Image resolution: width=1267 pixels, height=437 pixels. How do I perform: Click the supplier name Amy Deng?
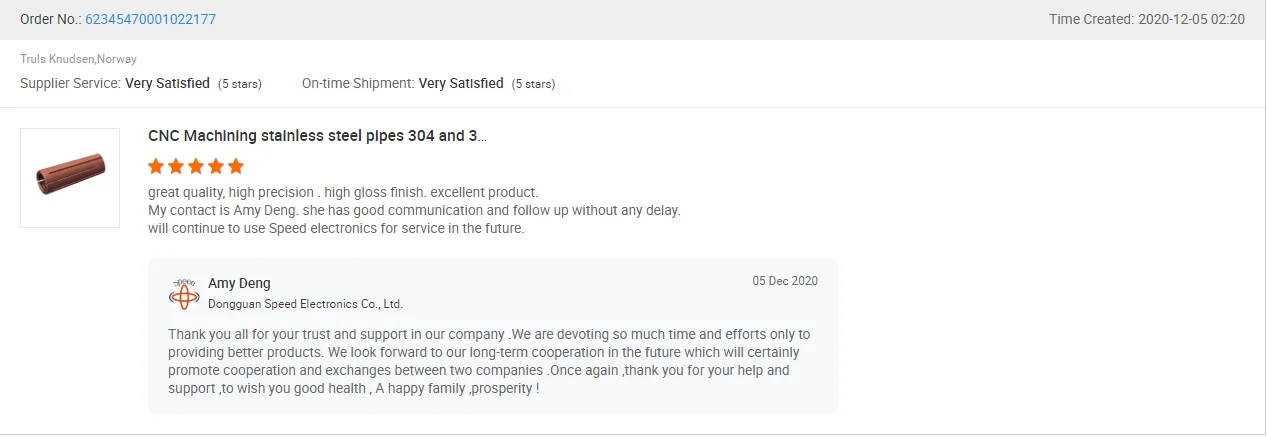click(x=239, y=283)
